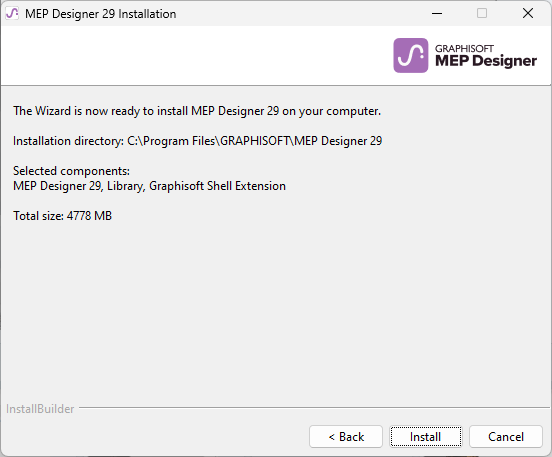Click the 'MEP Designer 29 Installation' window title
The width and height of the screenshot is (552, 457).
pyautogui.click(x=100, y=14)
